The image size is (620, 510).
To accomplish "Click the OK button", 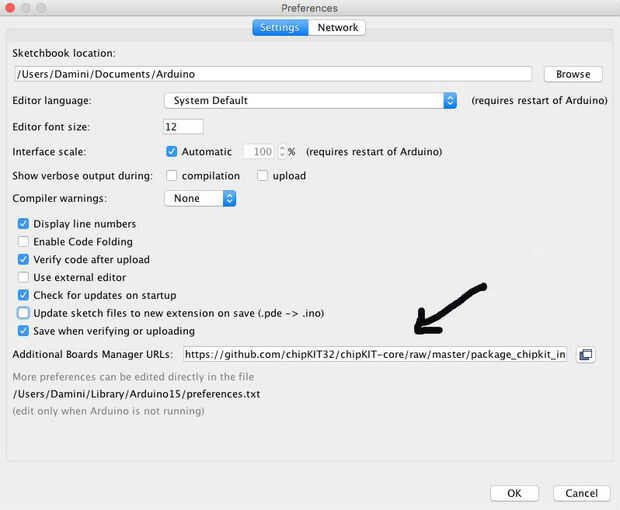I will 514,493.
